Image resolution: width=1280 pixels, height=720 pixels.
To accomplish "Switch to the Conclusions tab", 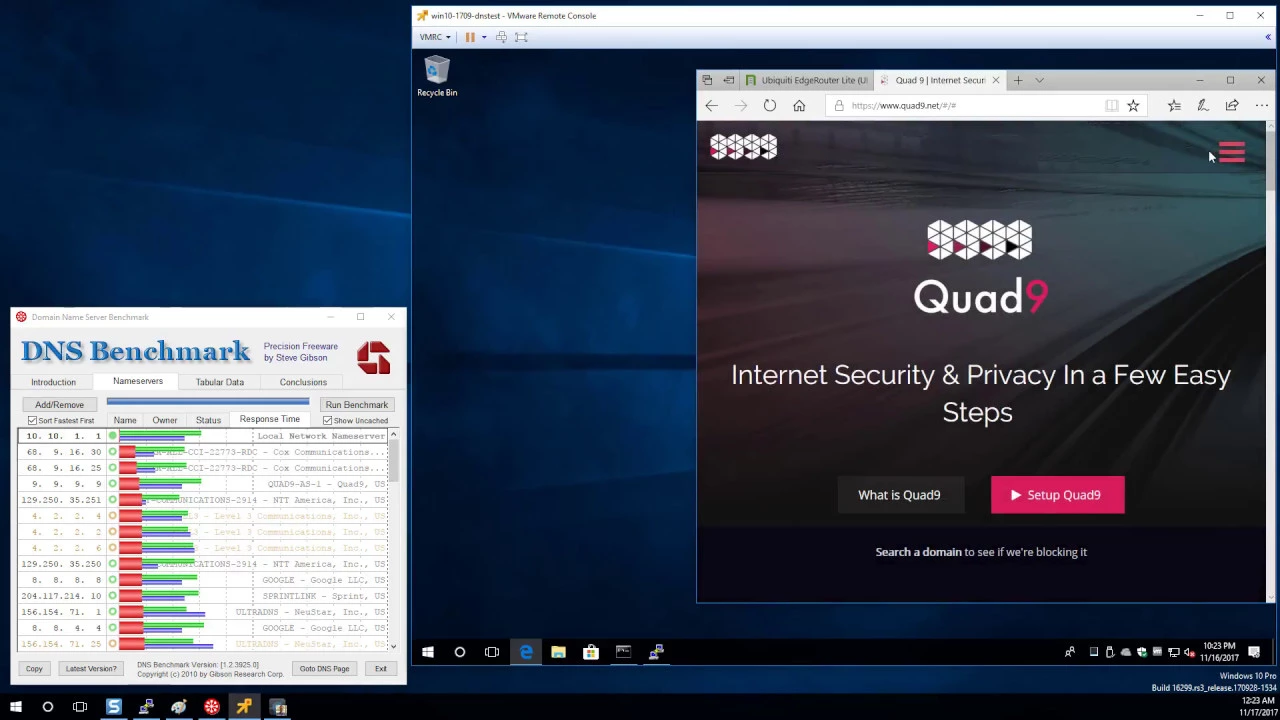I will point(303,382).
